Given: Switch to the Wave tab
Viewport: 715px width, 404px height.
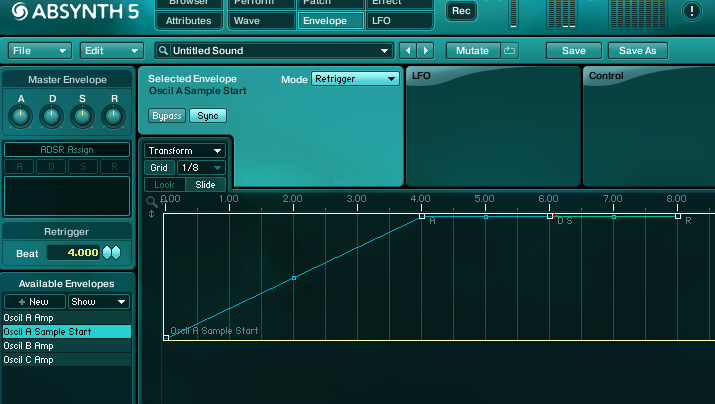Looking at the screenshot, I should 262,21.
